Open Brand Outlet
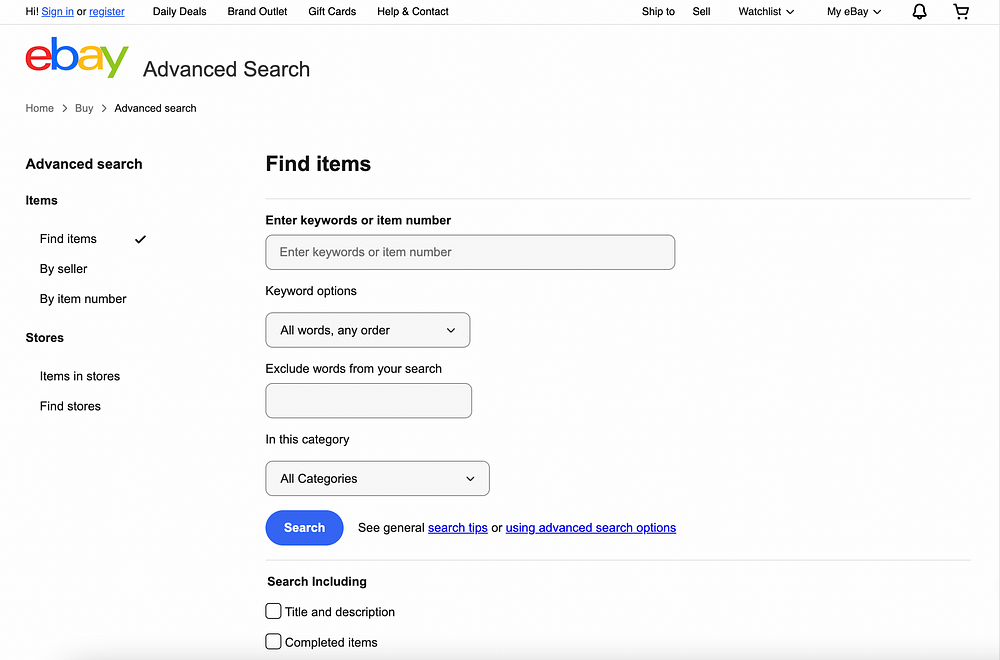 (257, 11)
